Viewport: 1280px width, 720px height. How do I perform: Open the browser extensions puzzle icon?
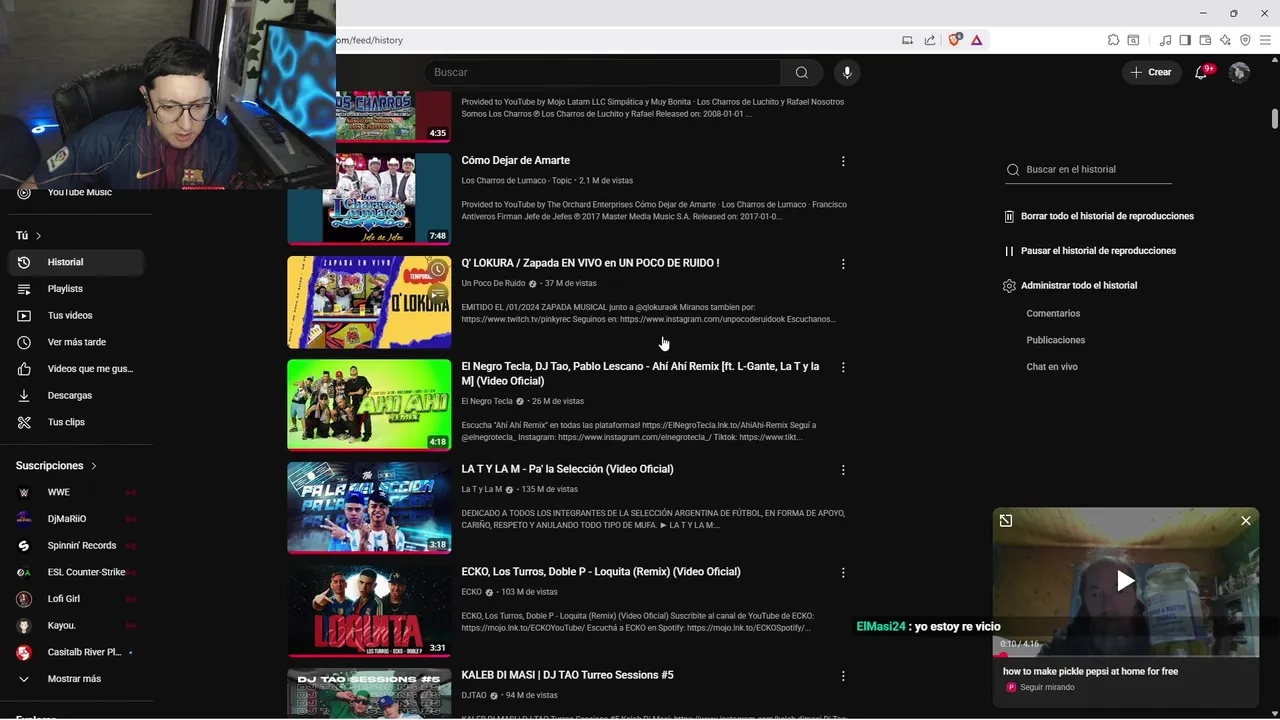[x=1113, y=40]
